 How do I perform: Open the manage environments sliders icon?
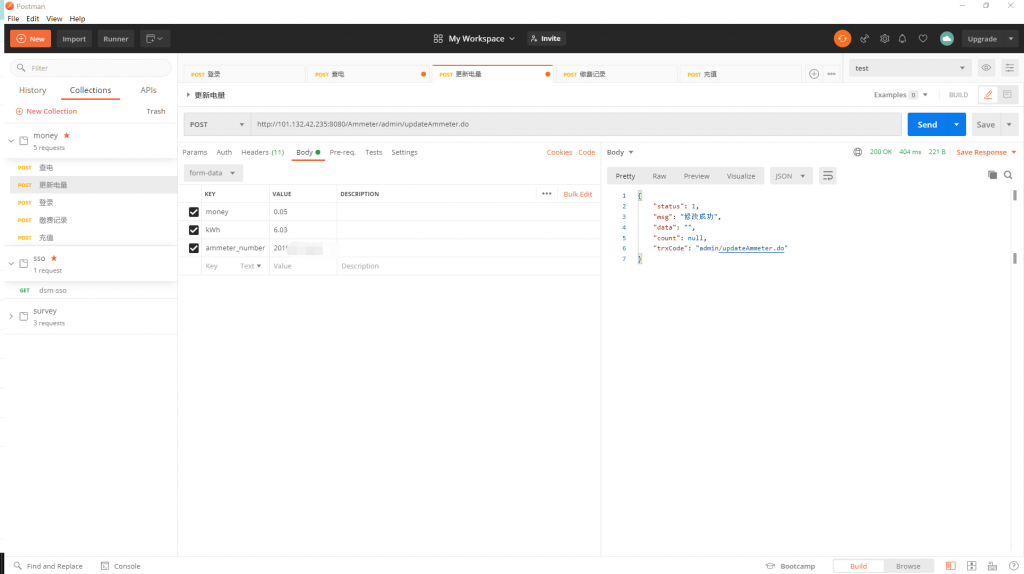coord(1008,68)
